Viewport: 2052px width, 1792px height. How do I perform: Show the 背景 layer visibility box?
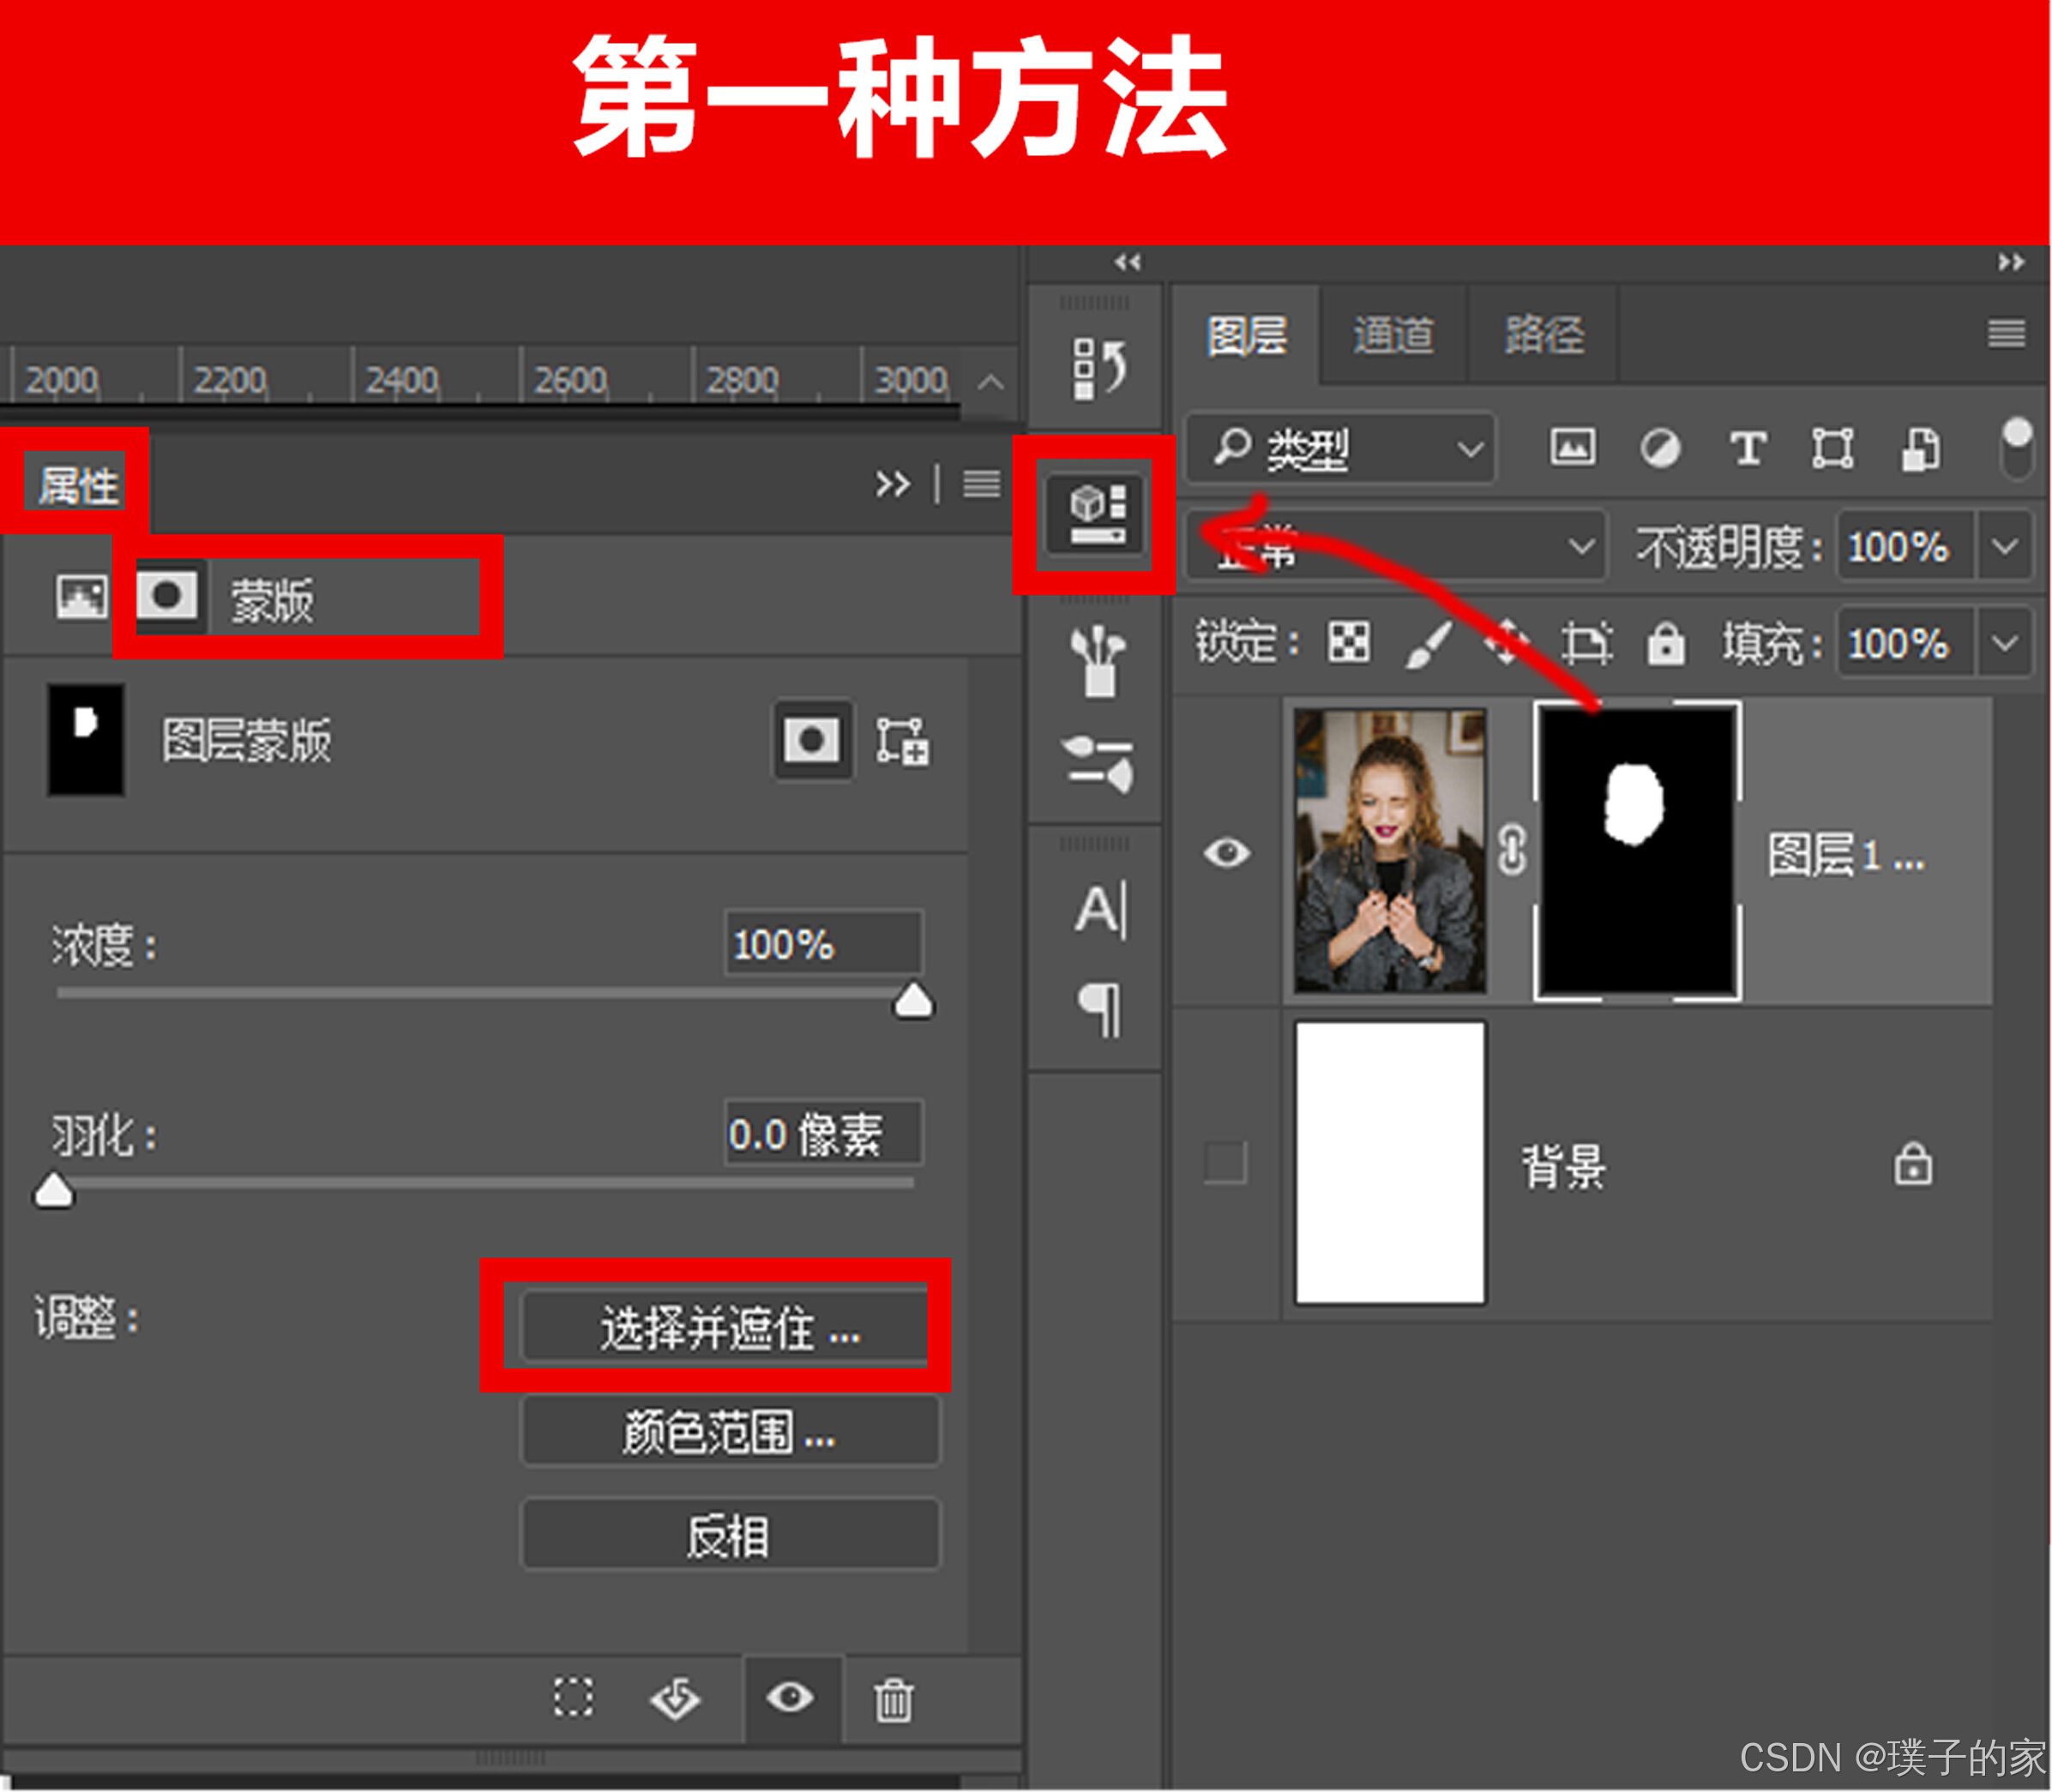tap(1225, 1163)
